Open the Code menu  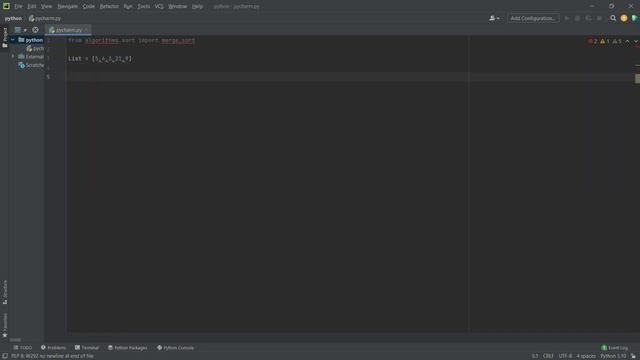click(x=89, y=7)
